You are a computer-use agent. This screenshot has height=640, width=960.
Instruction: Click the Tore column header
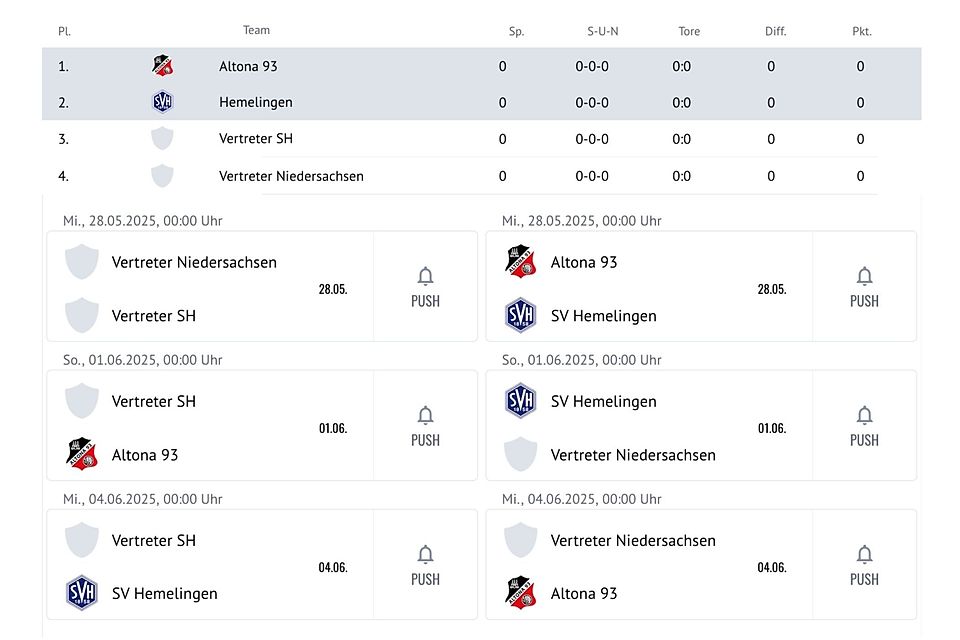click(x=689, y=31)
